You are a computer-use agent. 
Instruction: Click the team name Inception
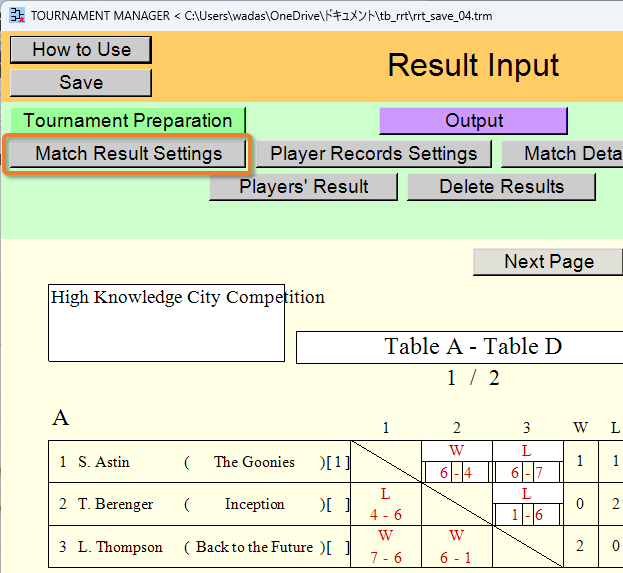tap(254, 504)
